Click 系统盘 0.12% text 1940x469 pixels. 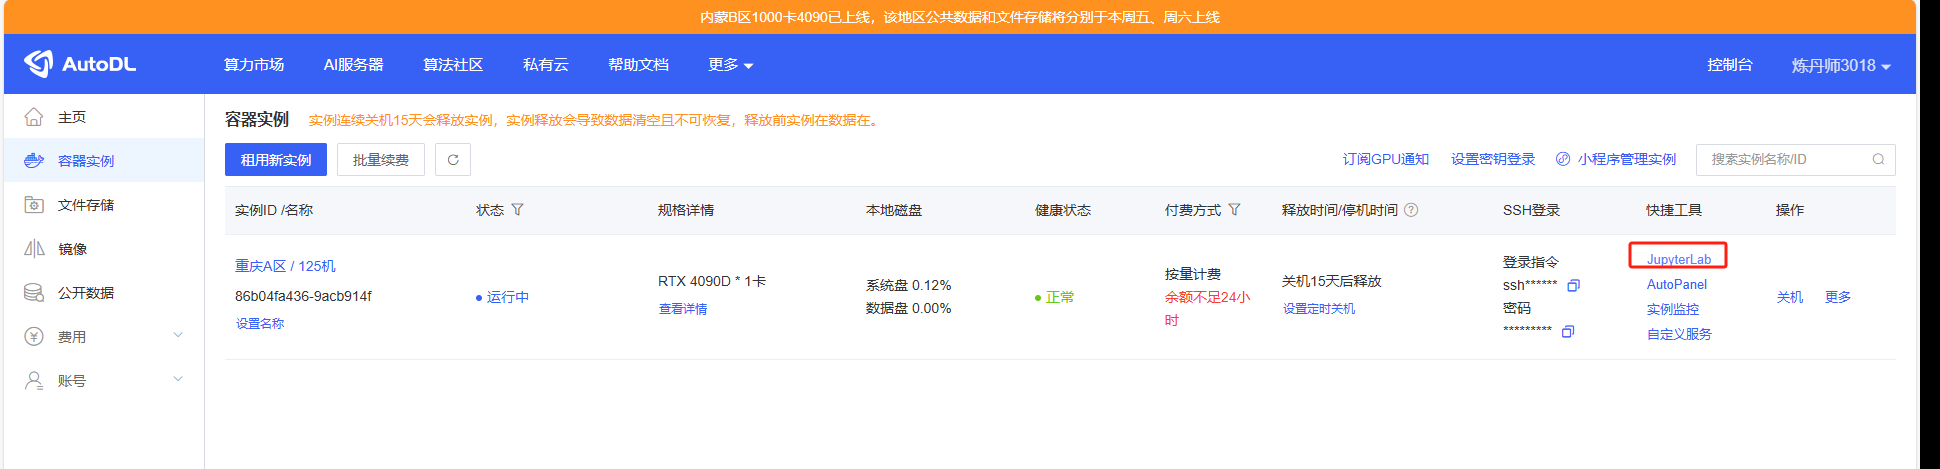click(909, 286)
